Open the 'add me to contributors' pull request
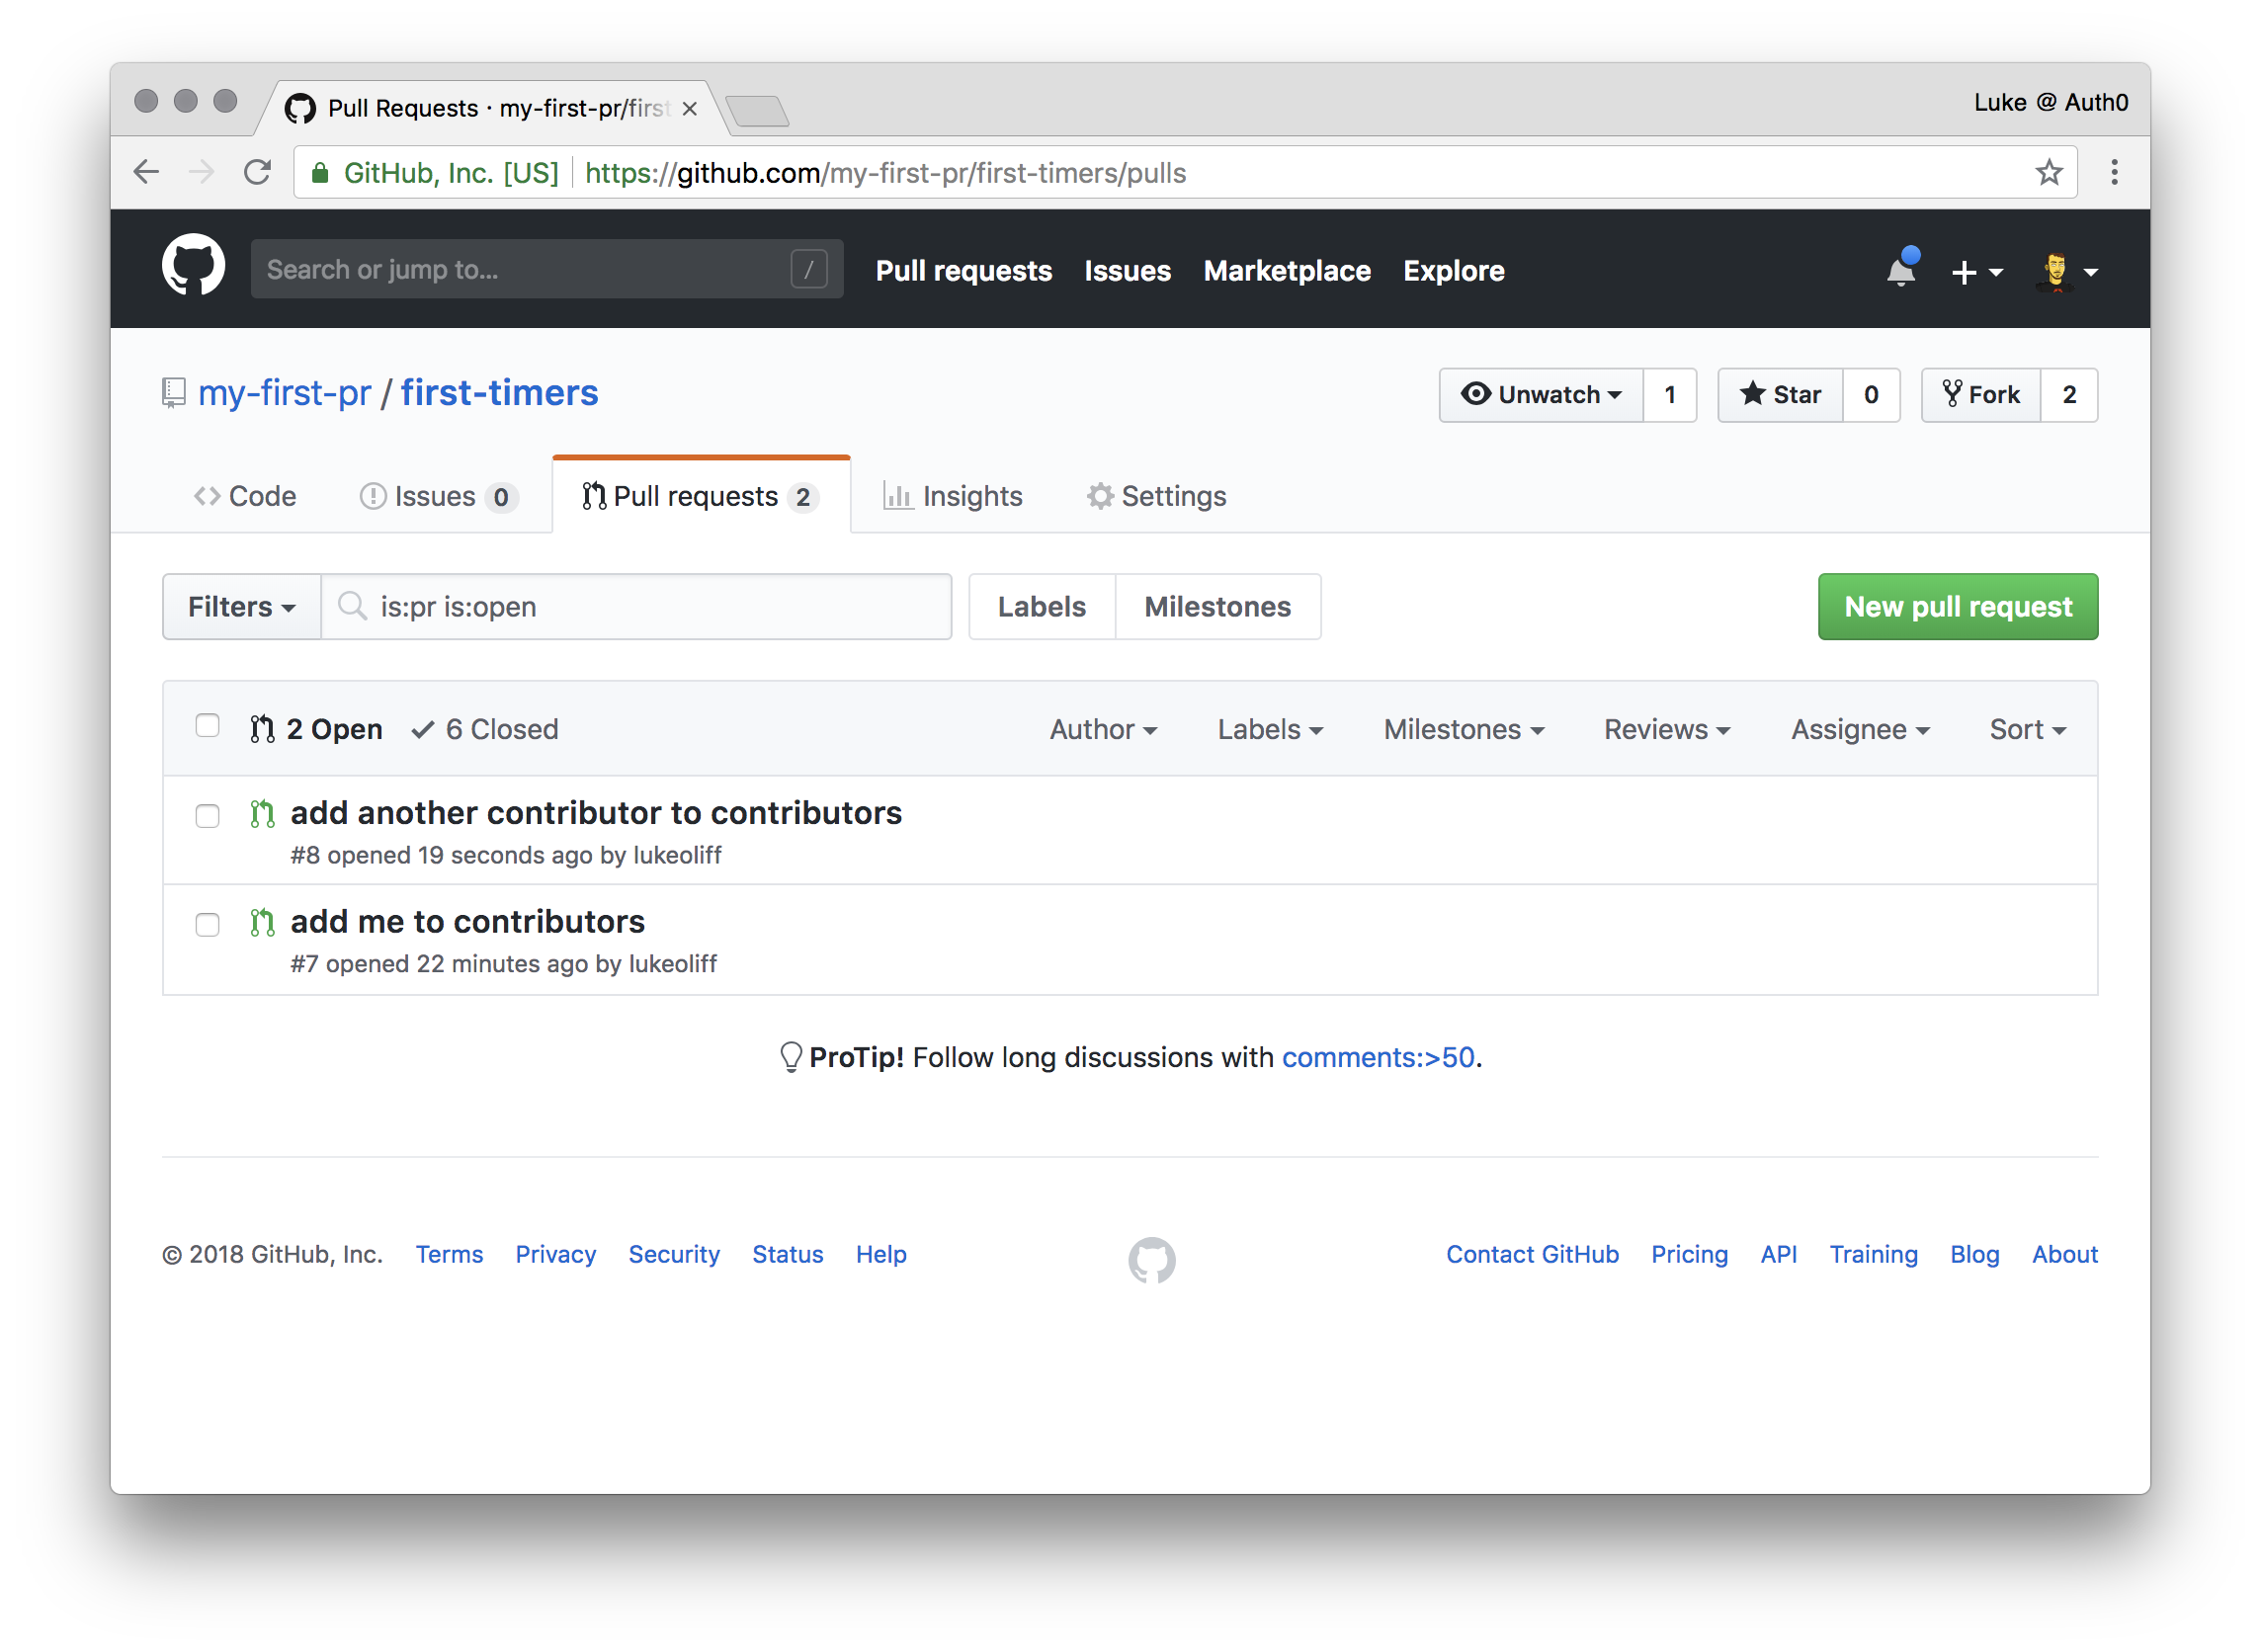Viewport: 2261px width, 1652px height. tap(467, 922)
